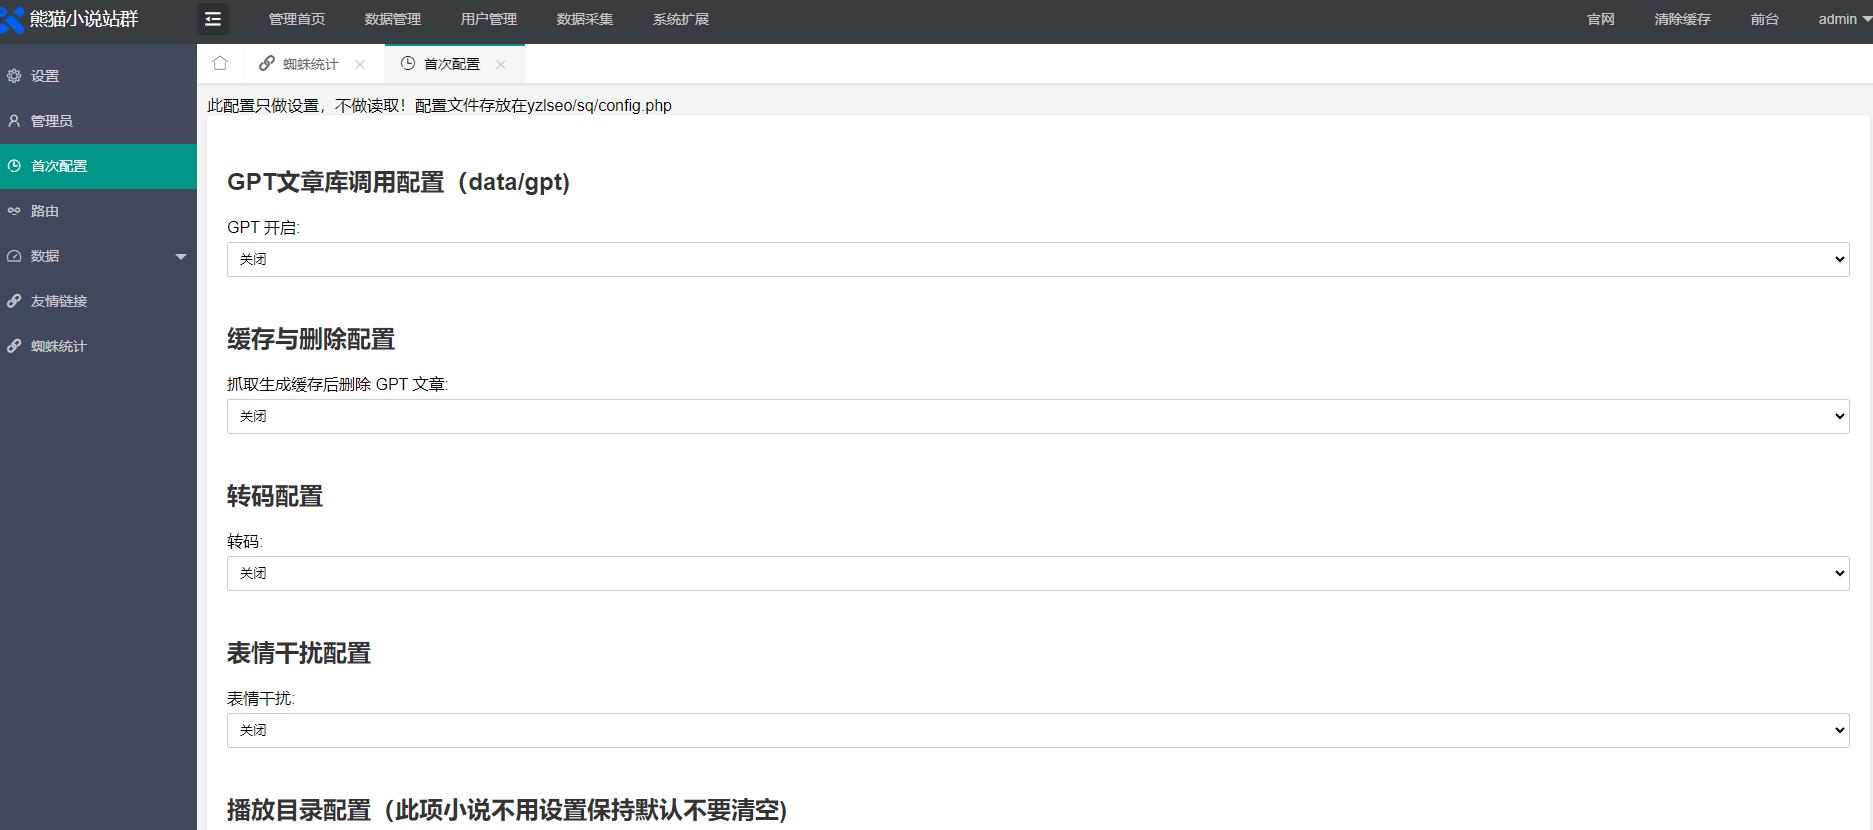Click the user icon beside 管理员

click(x=14, y=121)
